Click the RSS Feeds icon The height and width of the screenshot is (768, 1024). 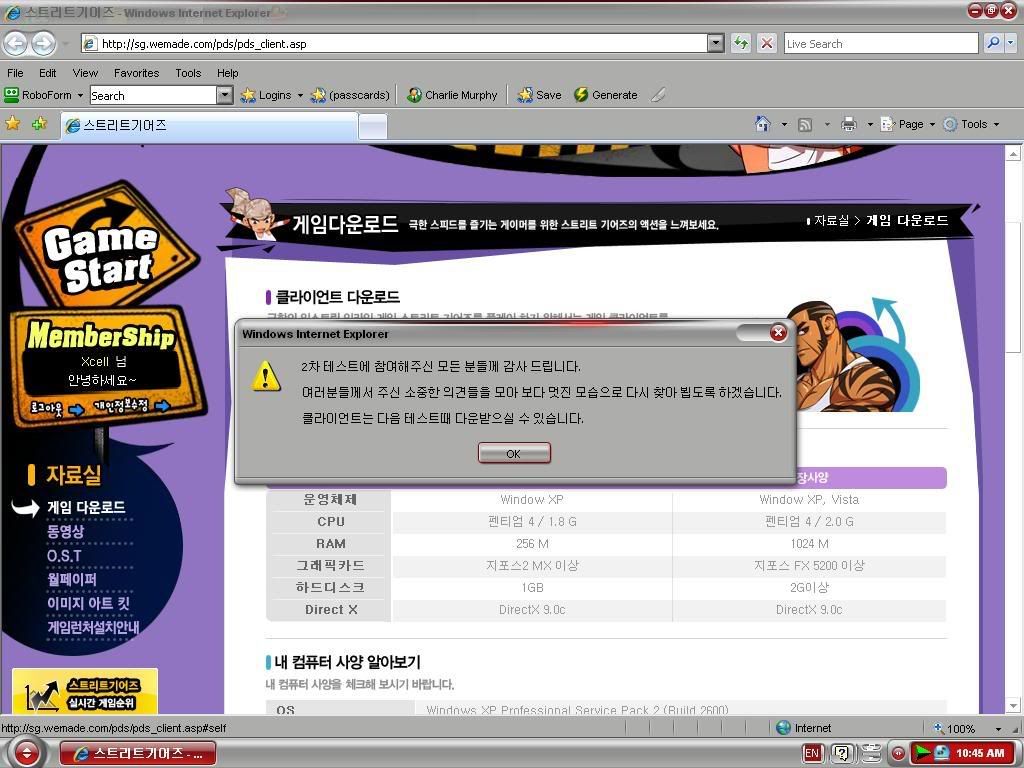point(805,124)
